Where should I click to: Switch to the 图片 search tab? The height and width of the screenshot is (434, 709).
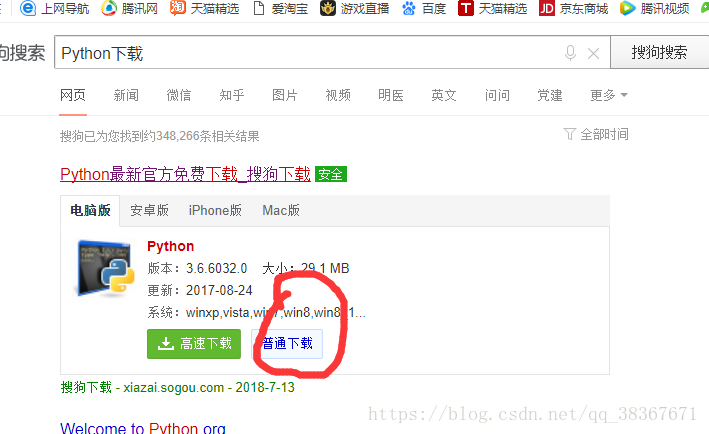(285, 95)
